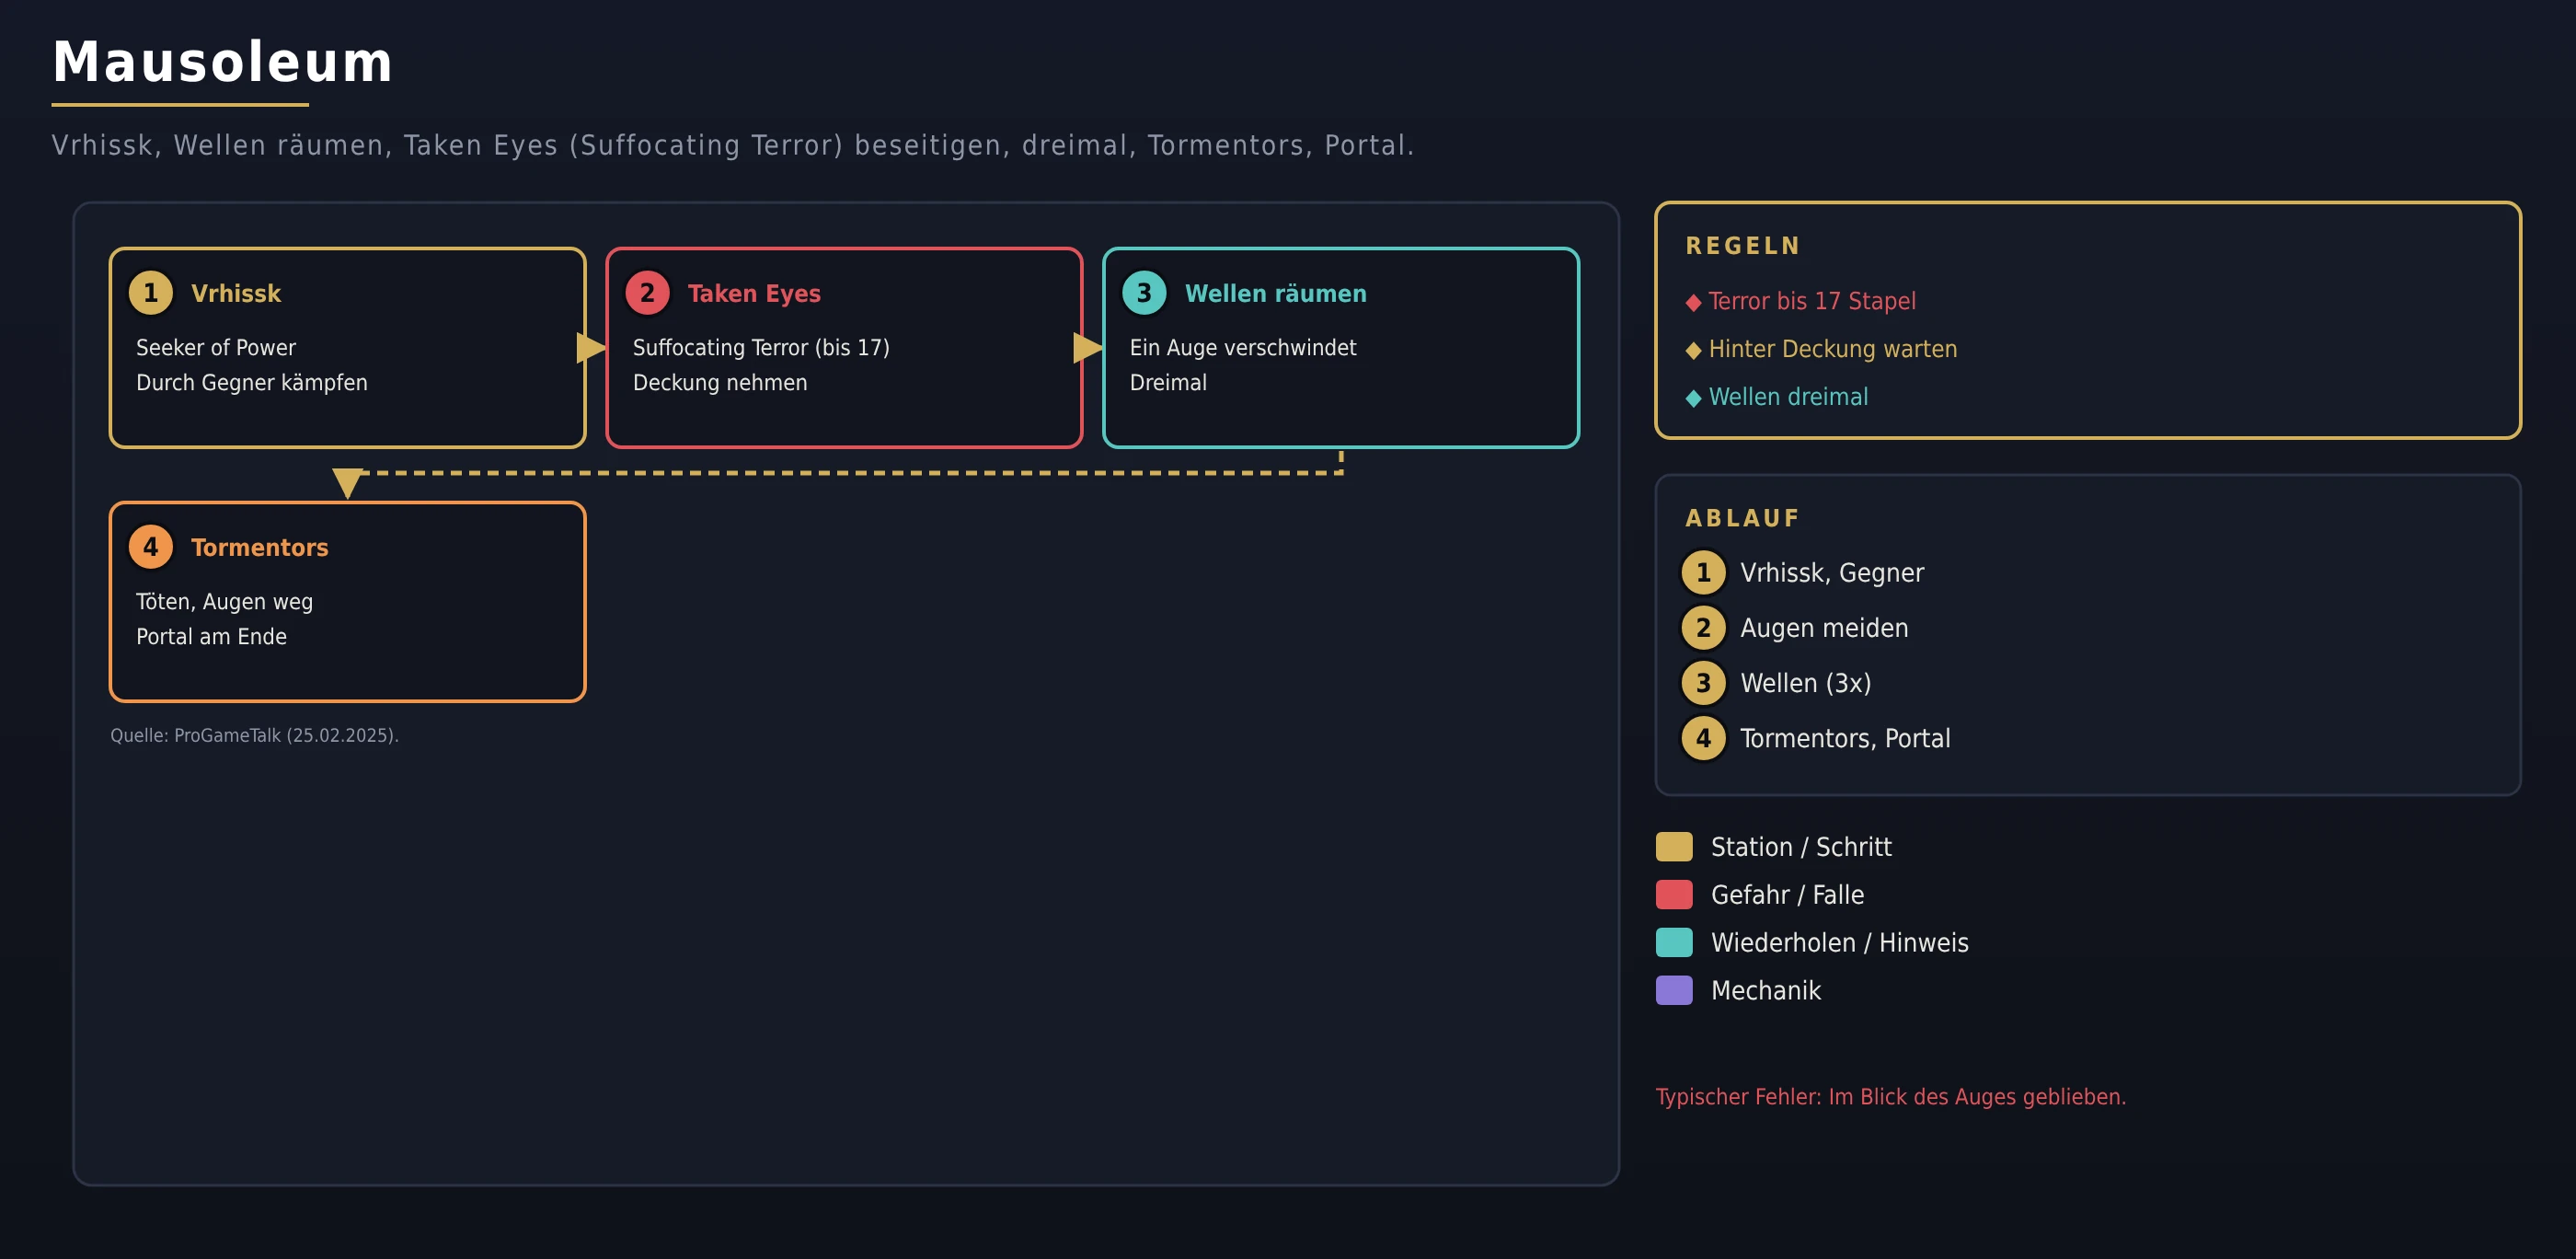2576x1259 pixels.
Task: Select the Tormentors card title
Action: tap(260, 548)
